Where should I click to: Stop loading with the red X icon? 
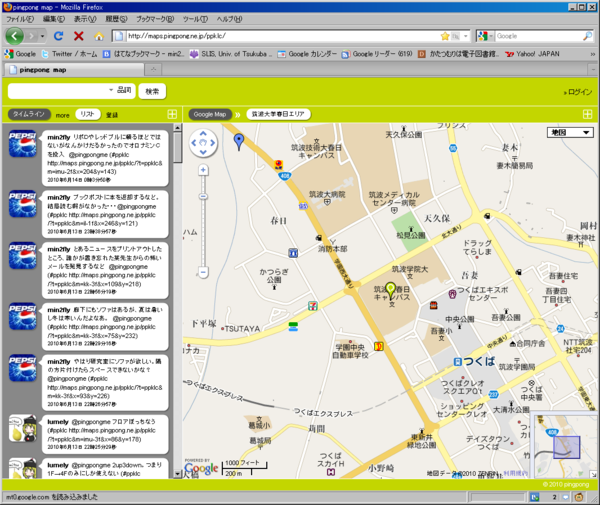[79, 36]
